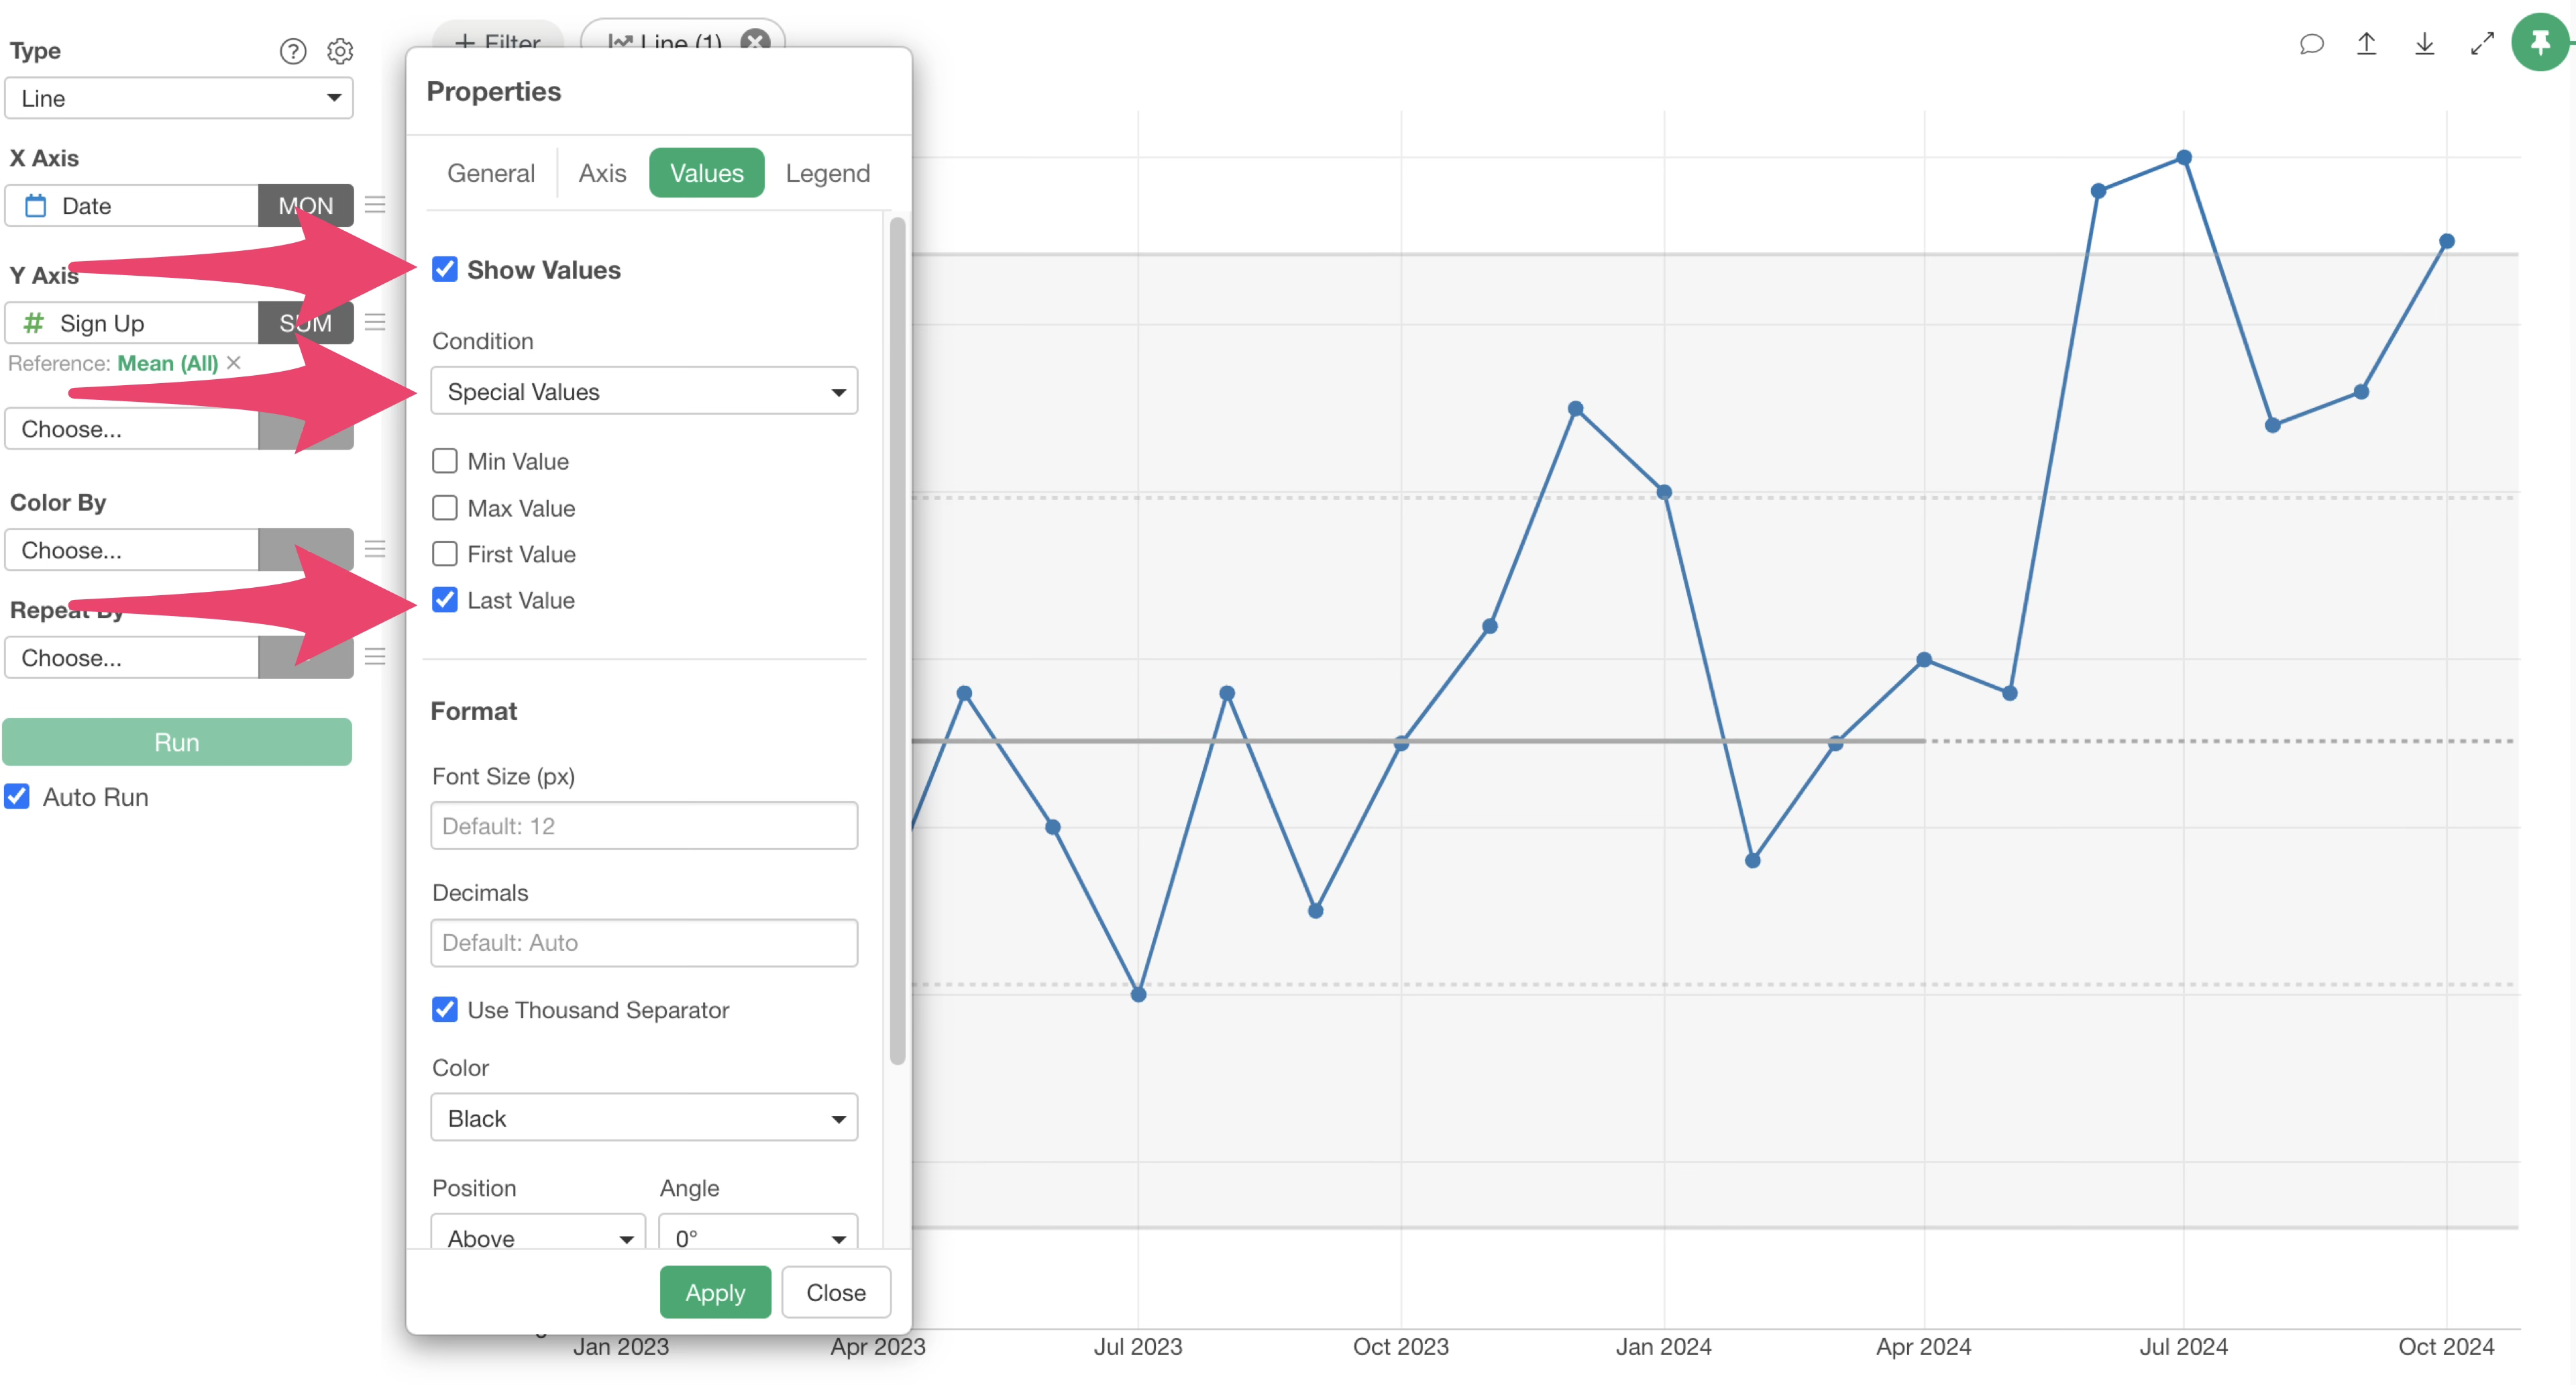Open the Color Black dropdown

point(644,1118)
